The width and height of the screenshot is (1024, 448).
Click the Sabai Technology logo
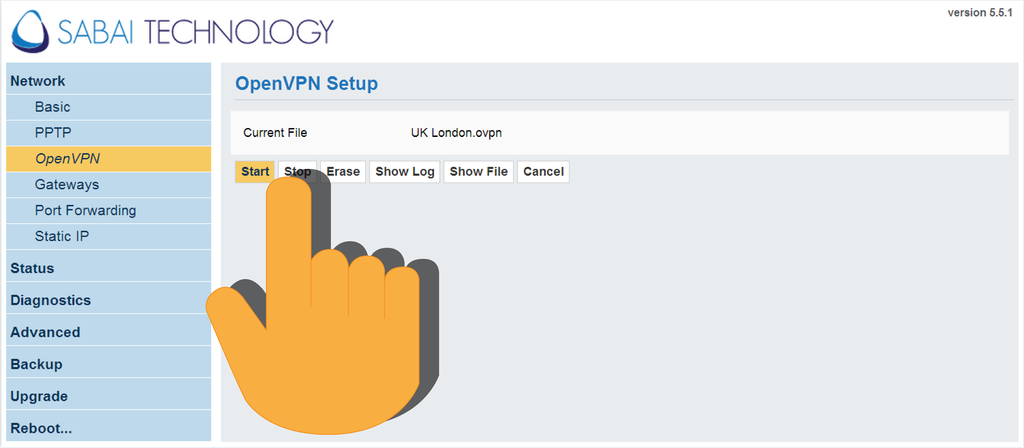pyautogui.click(x=173, y=31)
